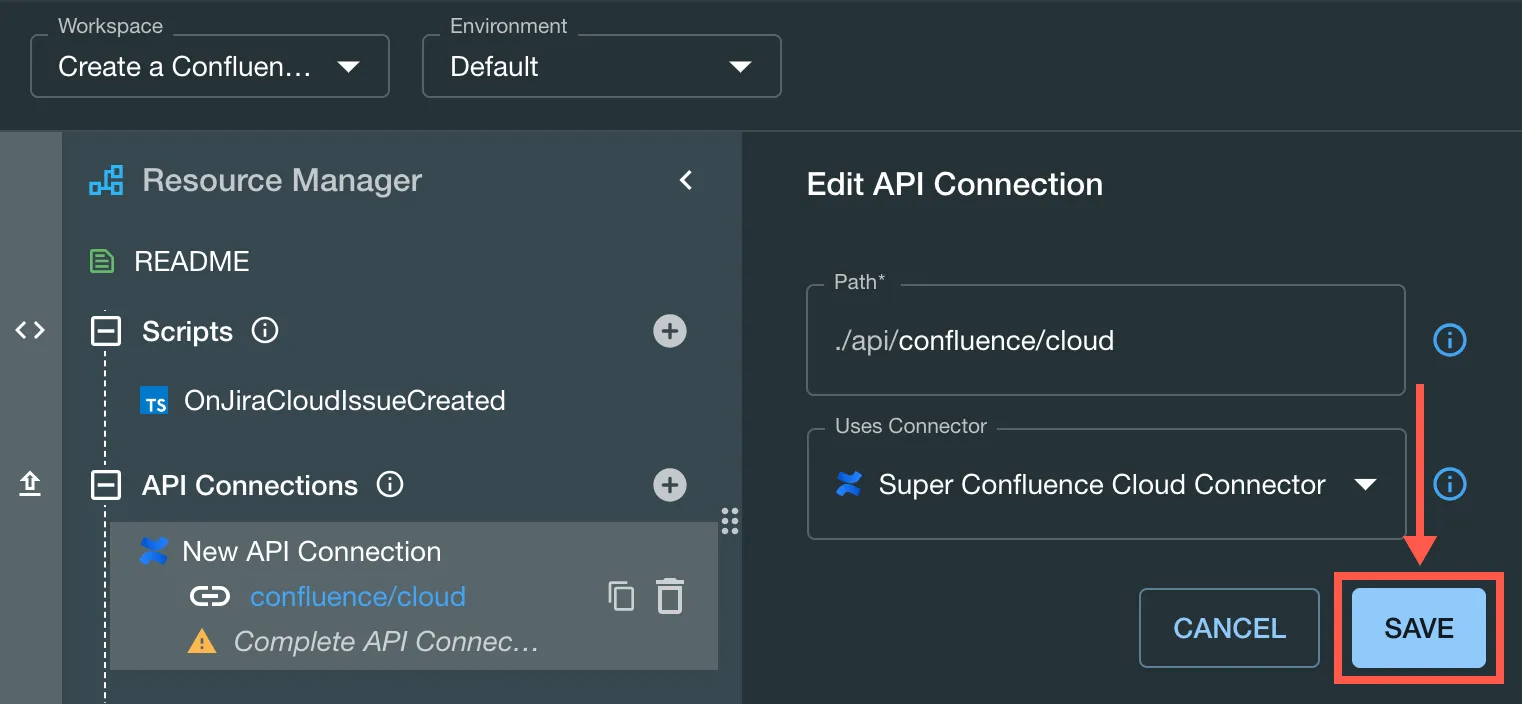This screenshot has height=704, width=1522.
Task: Click the code view sidebar icon
Action: point(30,330)
